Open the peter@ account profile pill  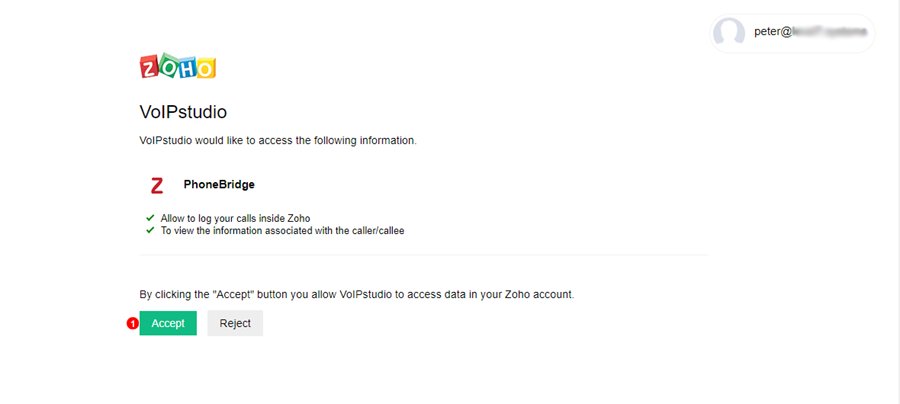click(x=792, y=33)
